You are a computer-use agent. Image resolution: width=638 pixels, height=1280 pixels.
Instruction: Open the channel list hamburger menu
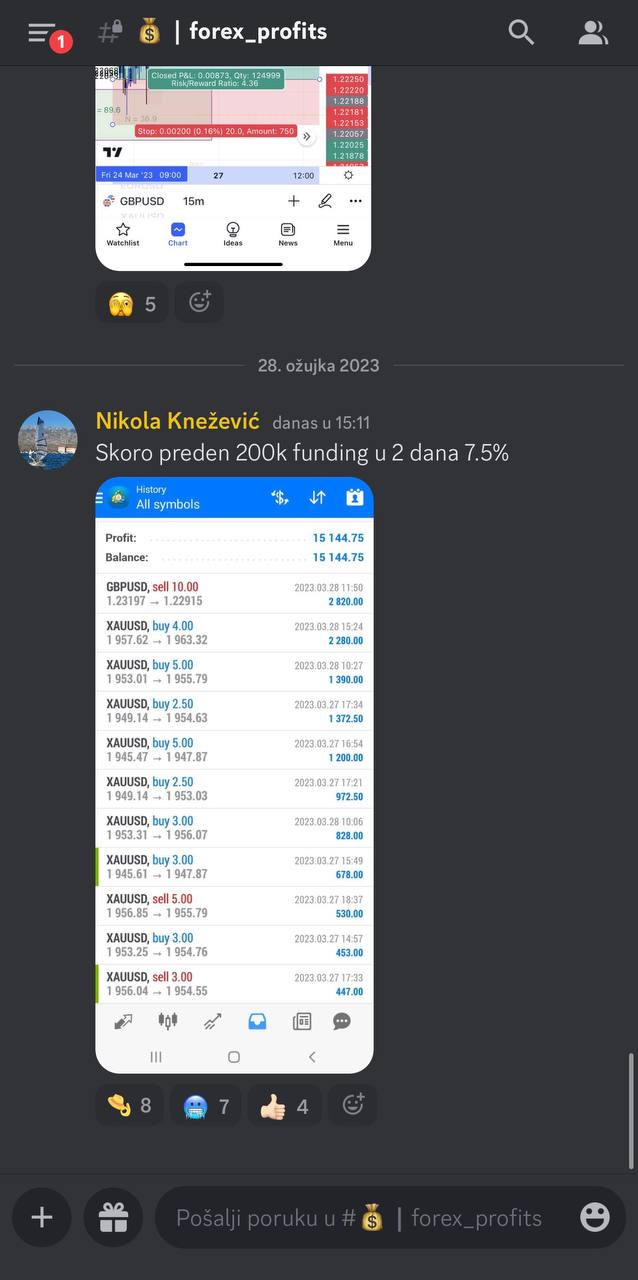coord(43,33)
